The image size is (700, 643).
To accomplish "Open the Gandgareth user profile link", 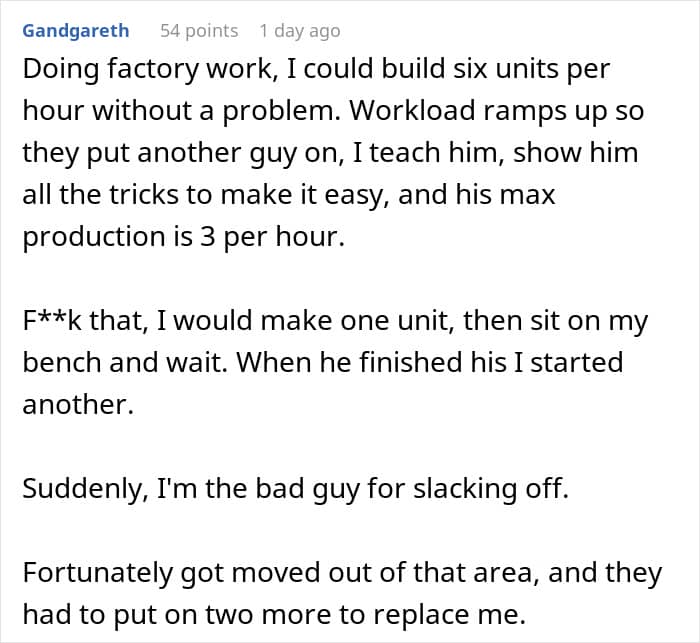I will pyautogui.click(x=76, y=31).
